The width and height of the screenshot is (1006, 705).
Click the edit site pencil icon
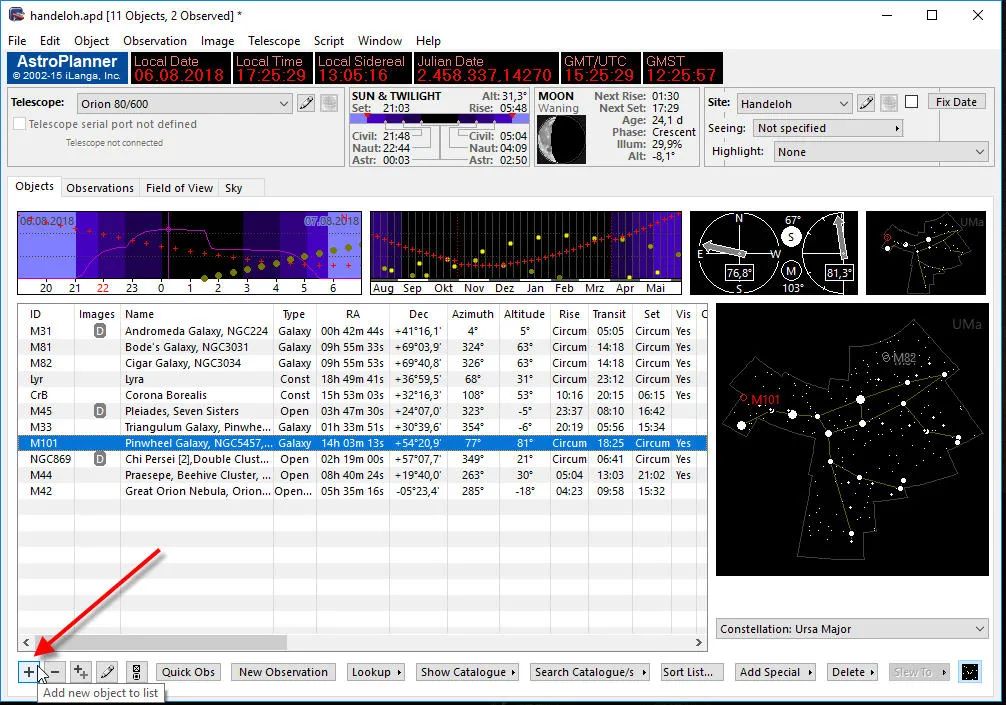[866, 103]
